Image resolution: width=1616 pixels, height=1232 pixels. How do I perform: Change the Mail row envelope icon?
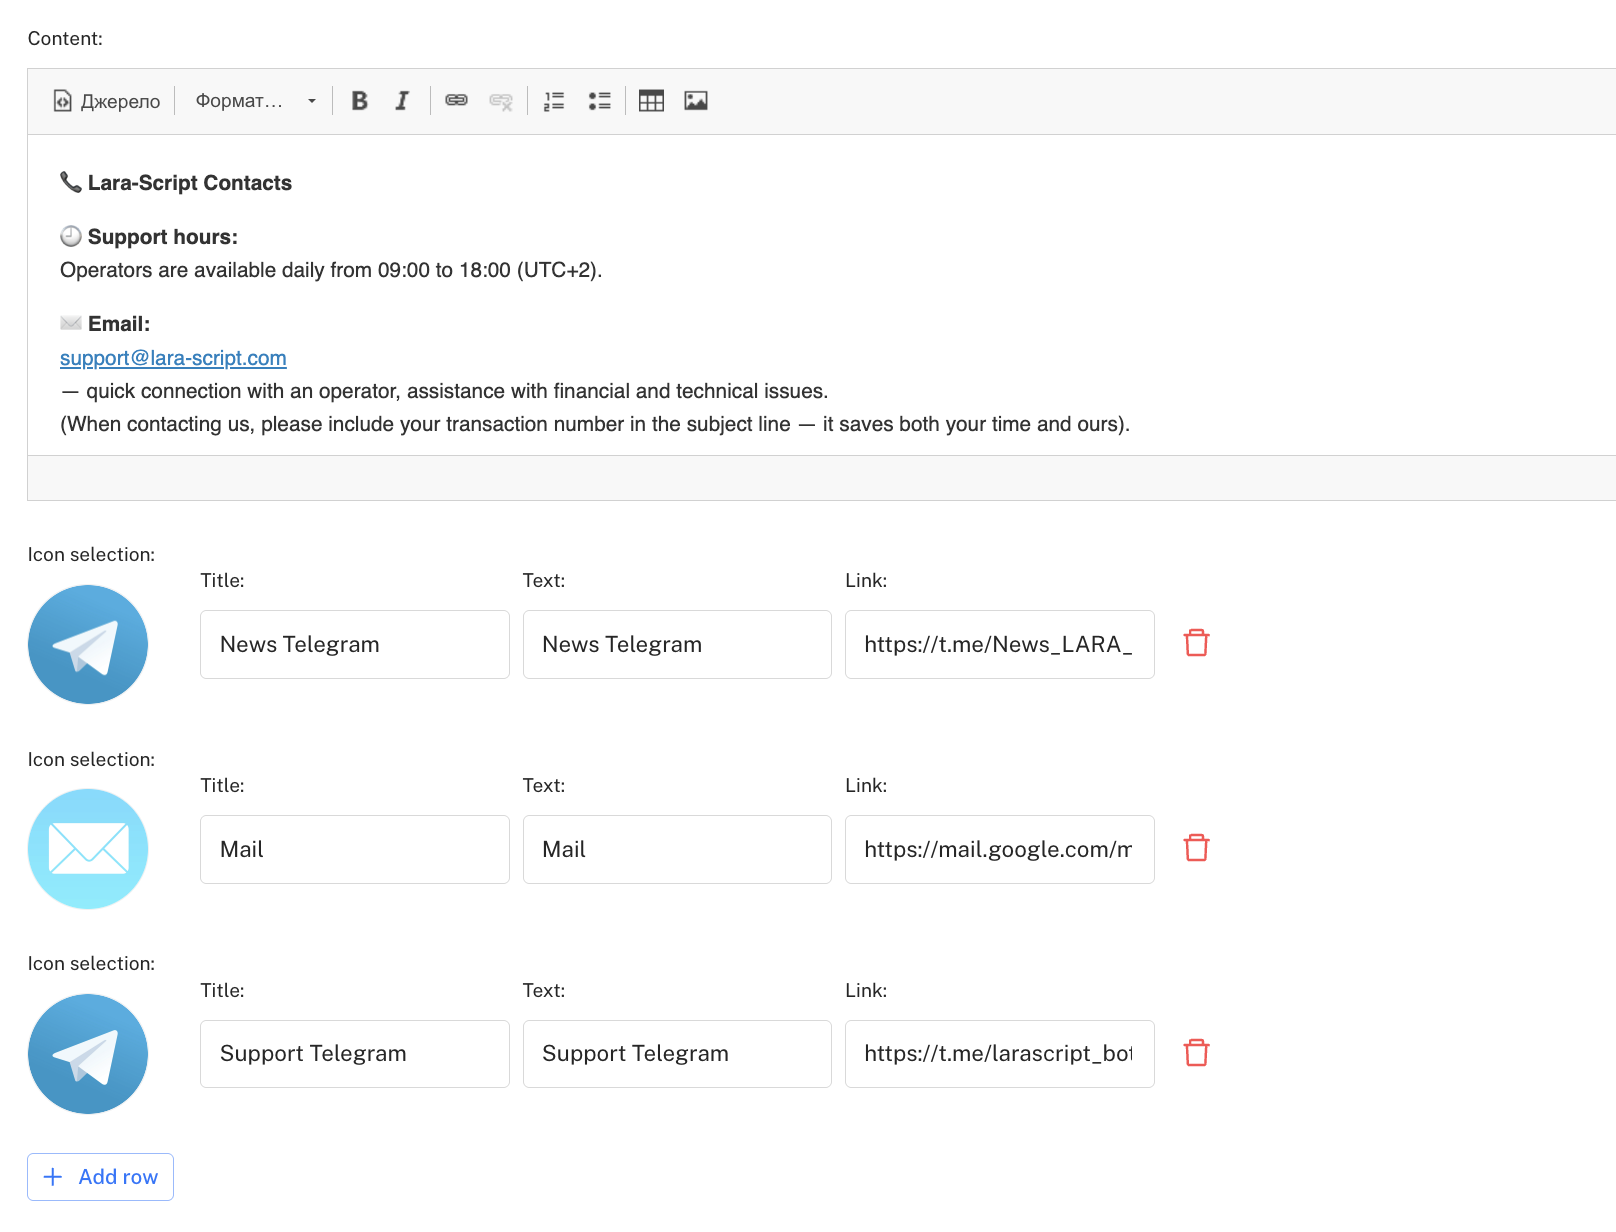click(x=88, y=849)
